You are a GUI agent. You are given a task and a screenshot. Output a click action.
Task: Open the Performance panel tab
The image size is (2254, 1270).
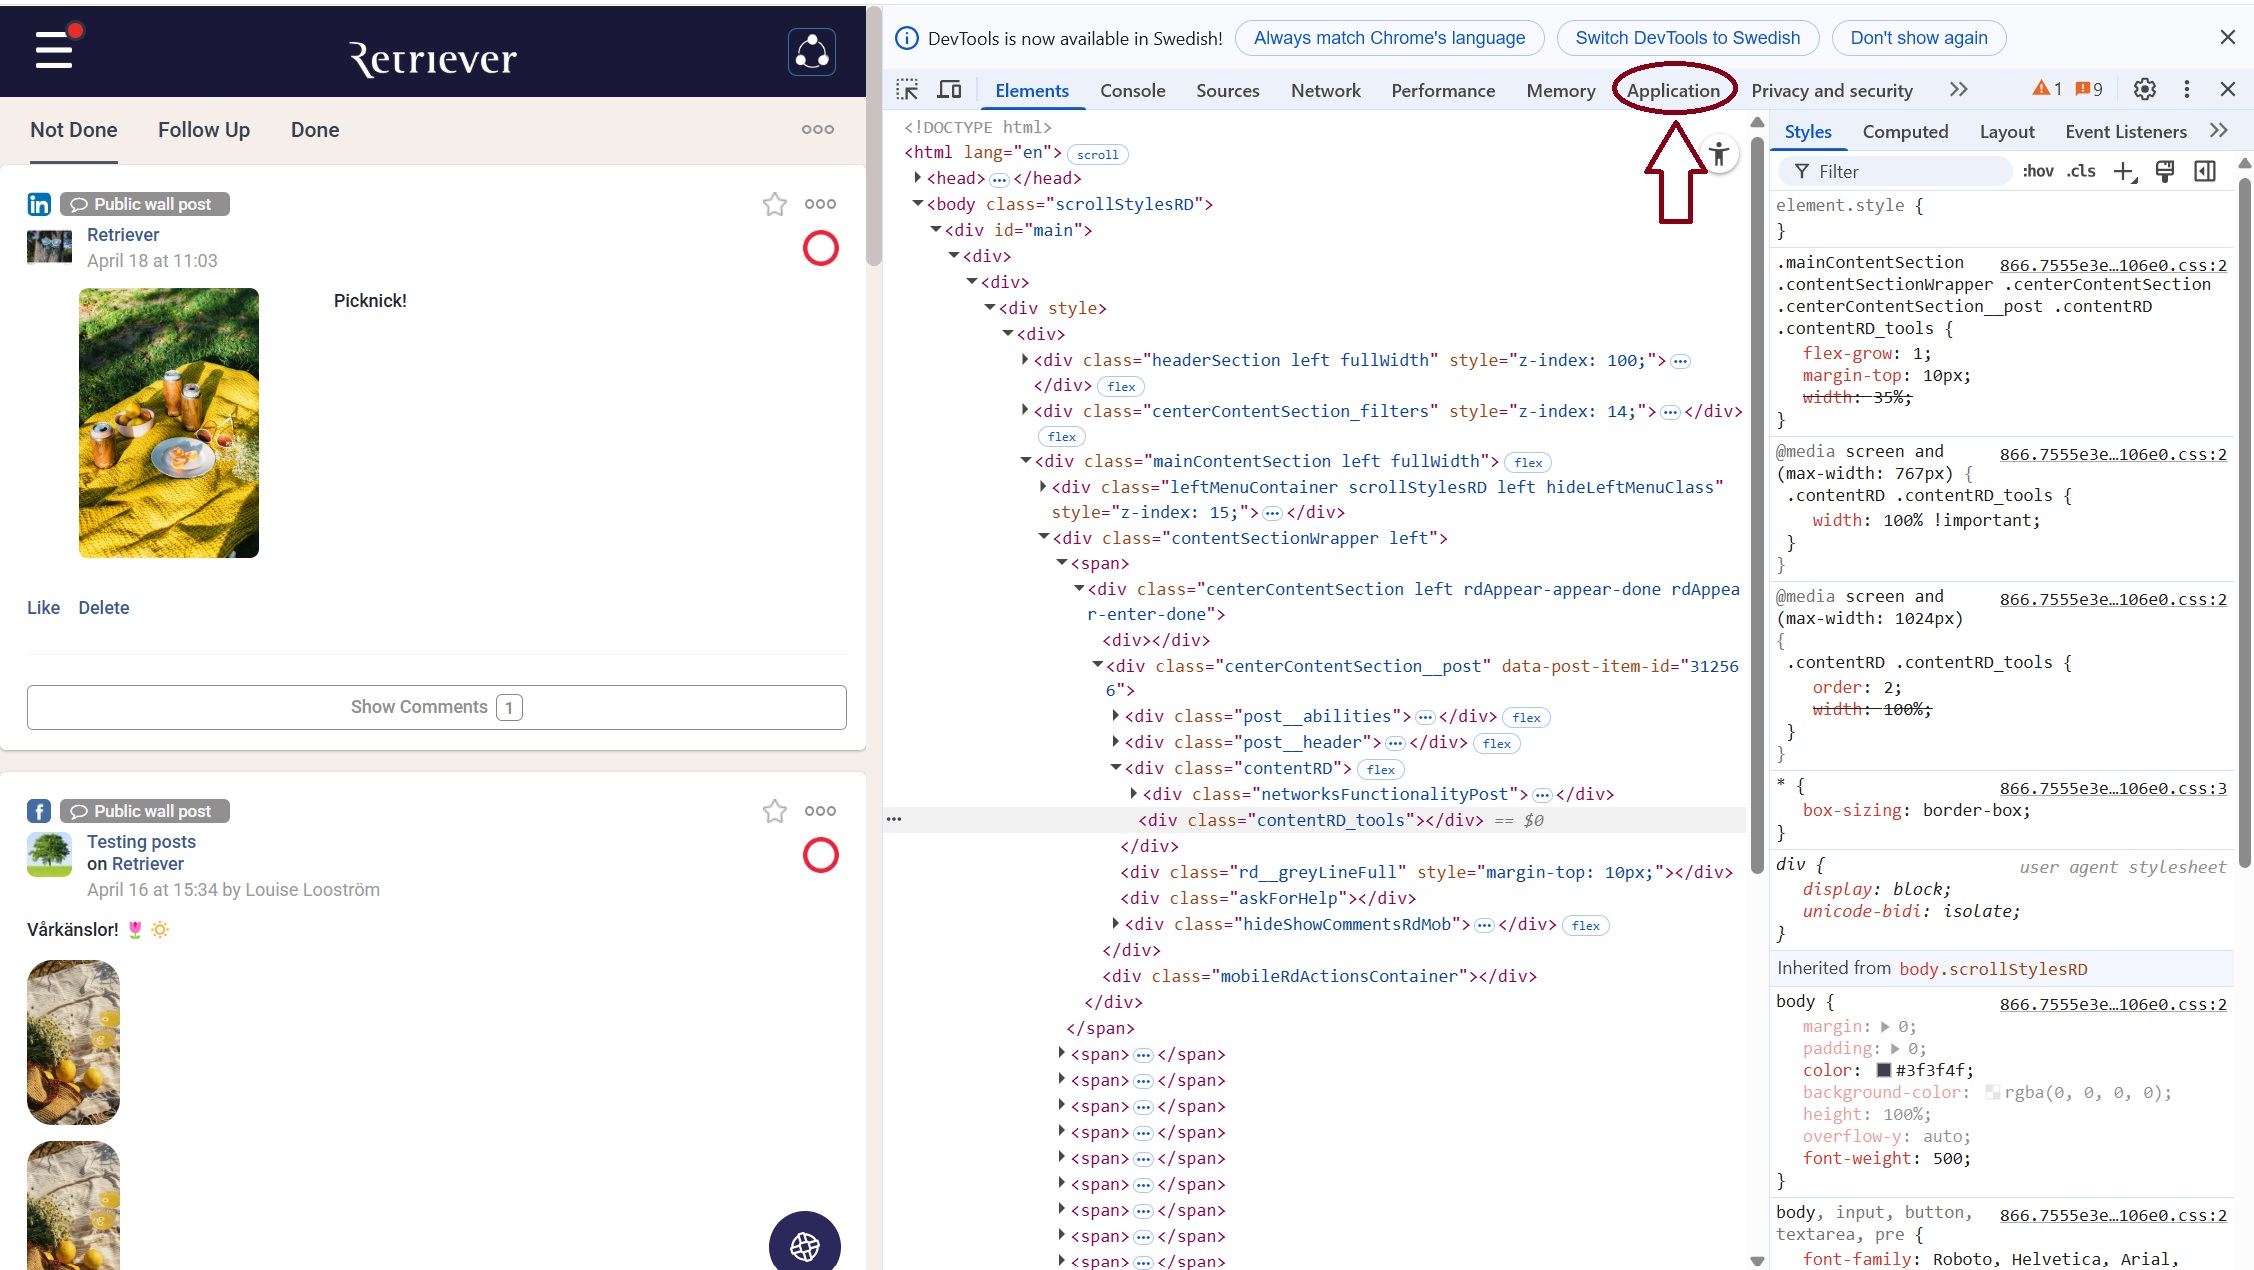coord(1442,91)
